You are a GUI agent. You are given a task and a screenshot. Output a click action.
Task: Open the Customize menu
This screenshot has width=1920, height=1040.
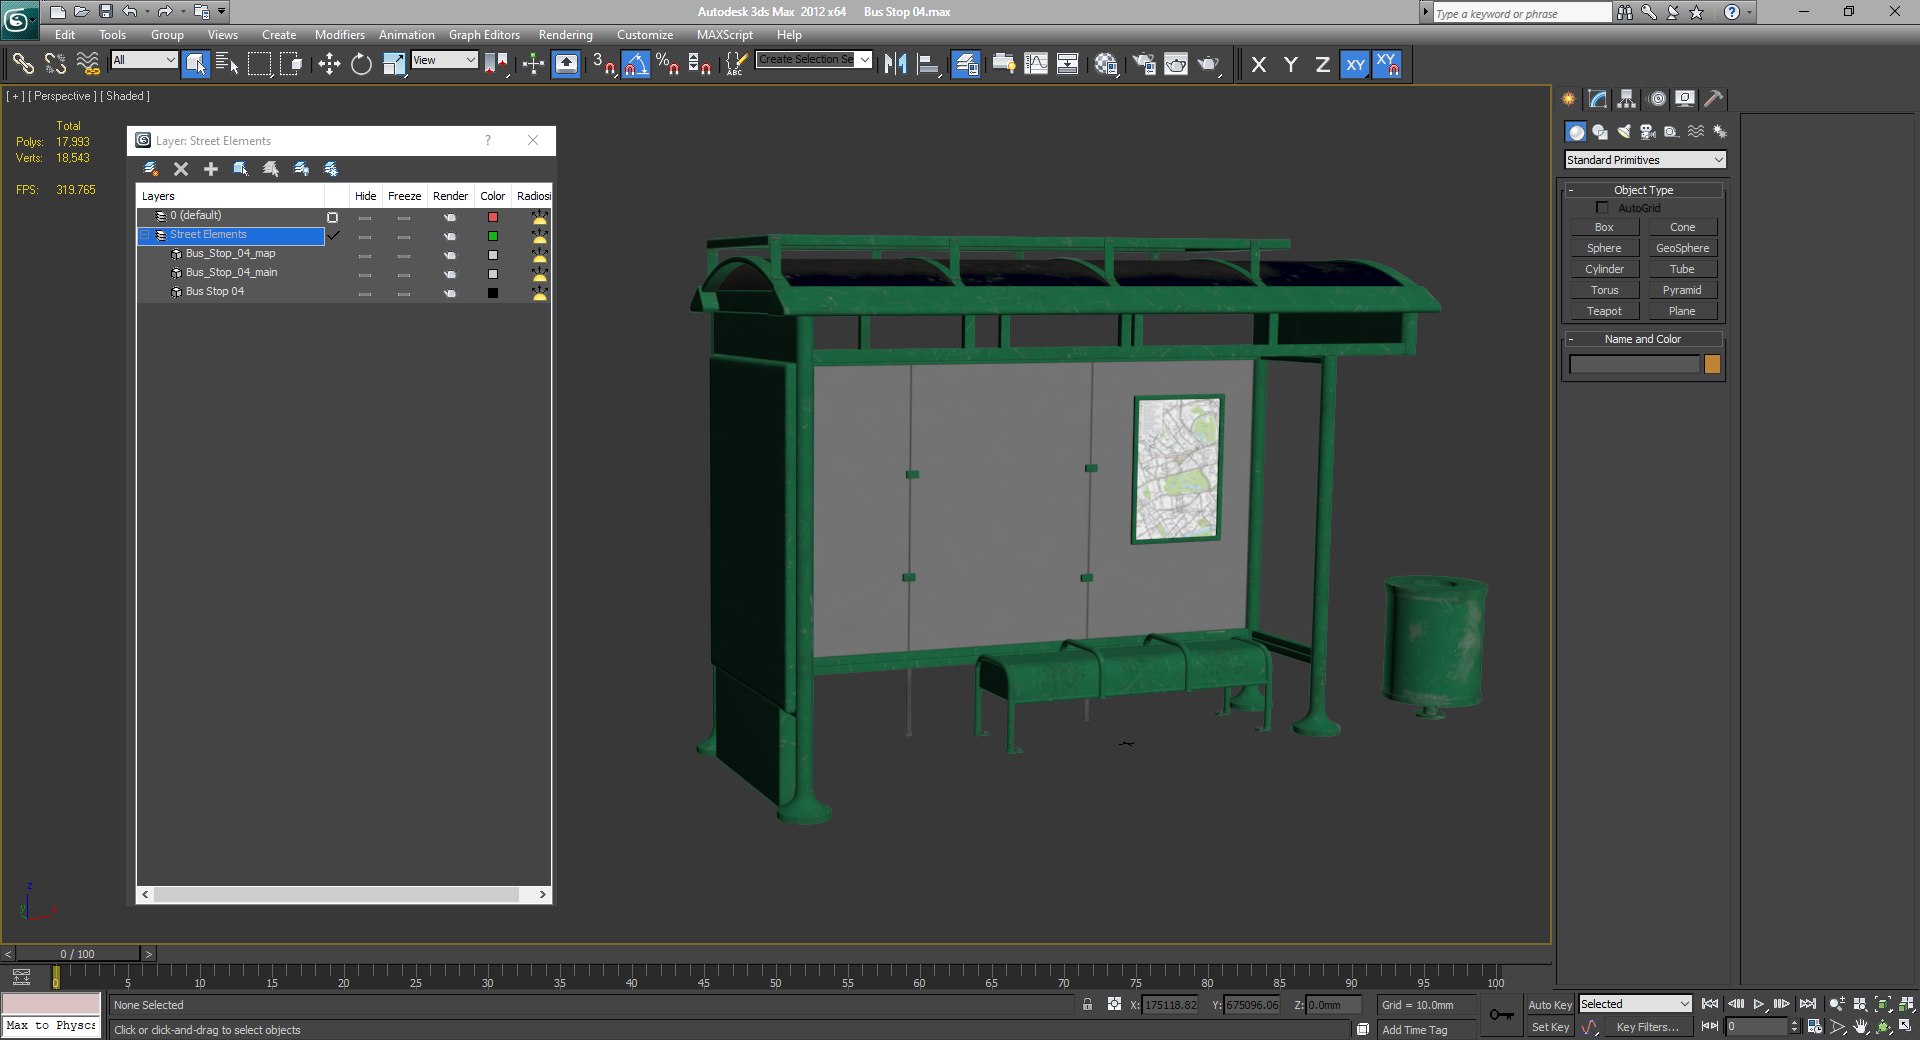645,35
